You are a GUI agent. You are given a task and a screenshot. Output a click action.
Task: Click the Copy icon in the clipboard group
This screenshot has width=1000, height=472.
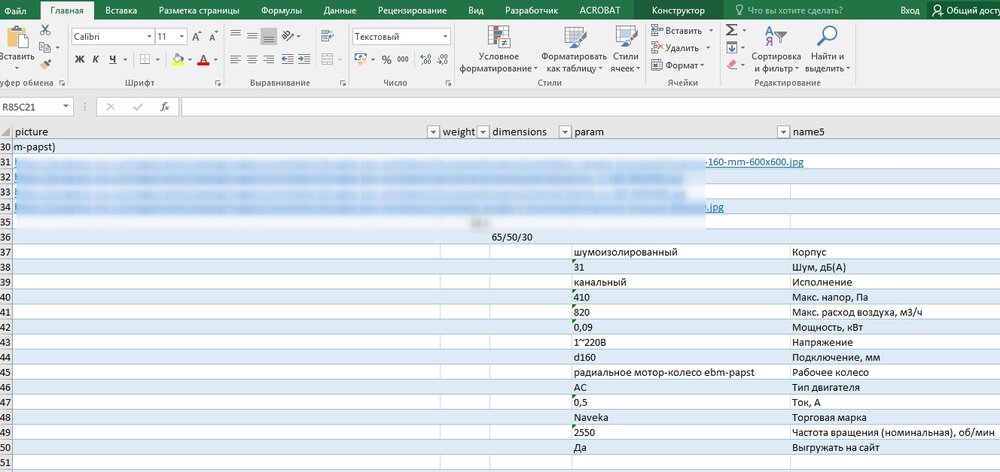tap(44, 47)
